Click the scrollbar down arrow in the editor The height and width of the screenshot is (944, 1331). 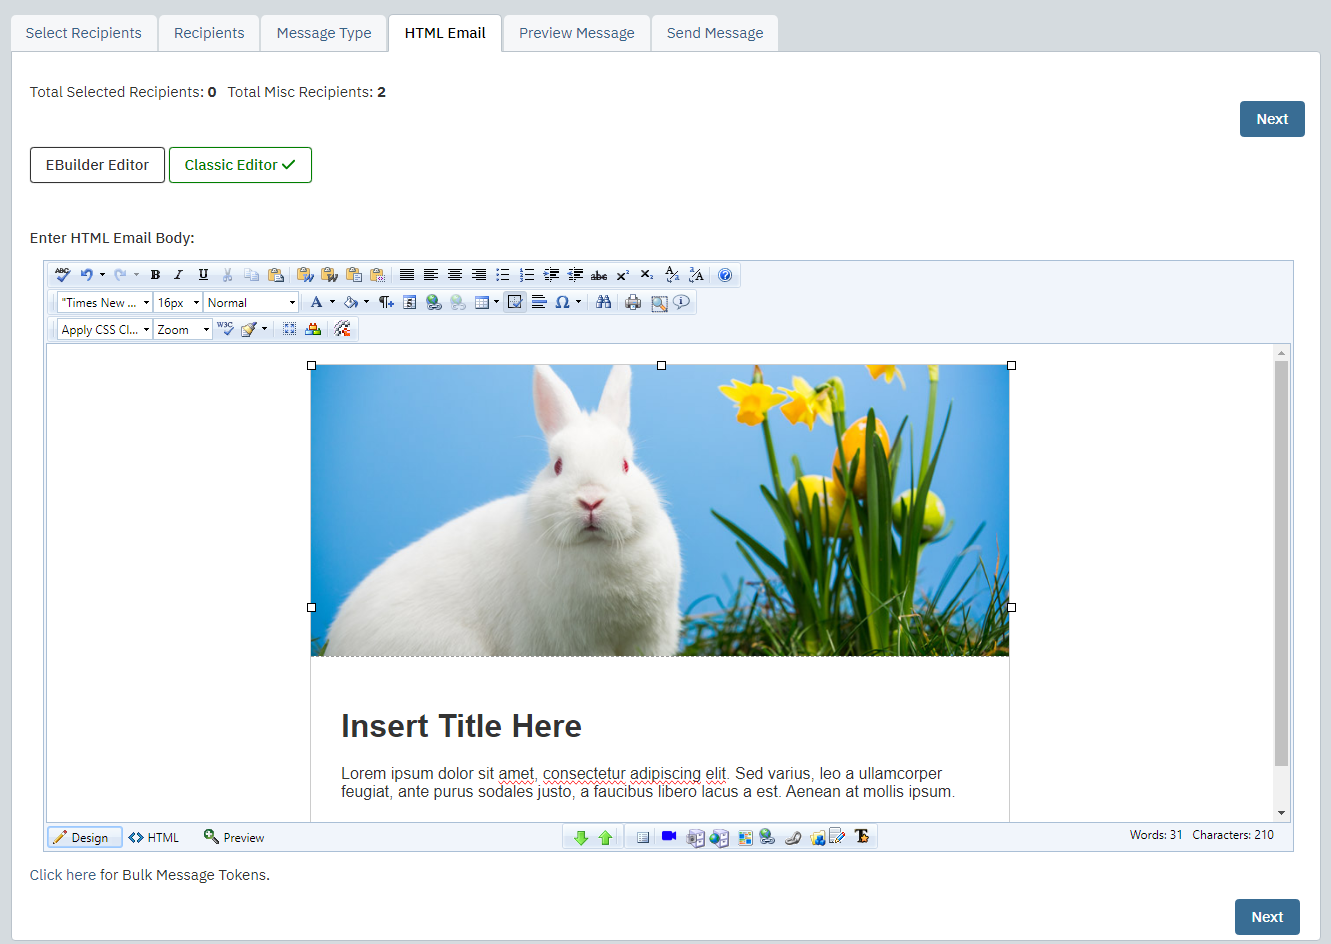[1281, 813]
